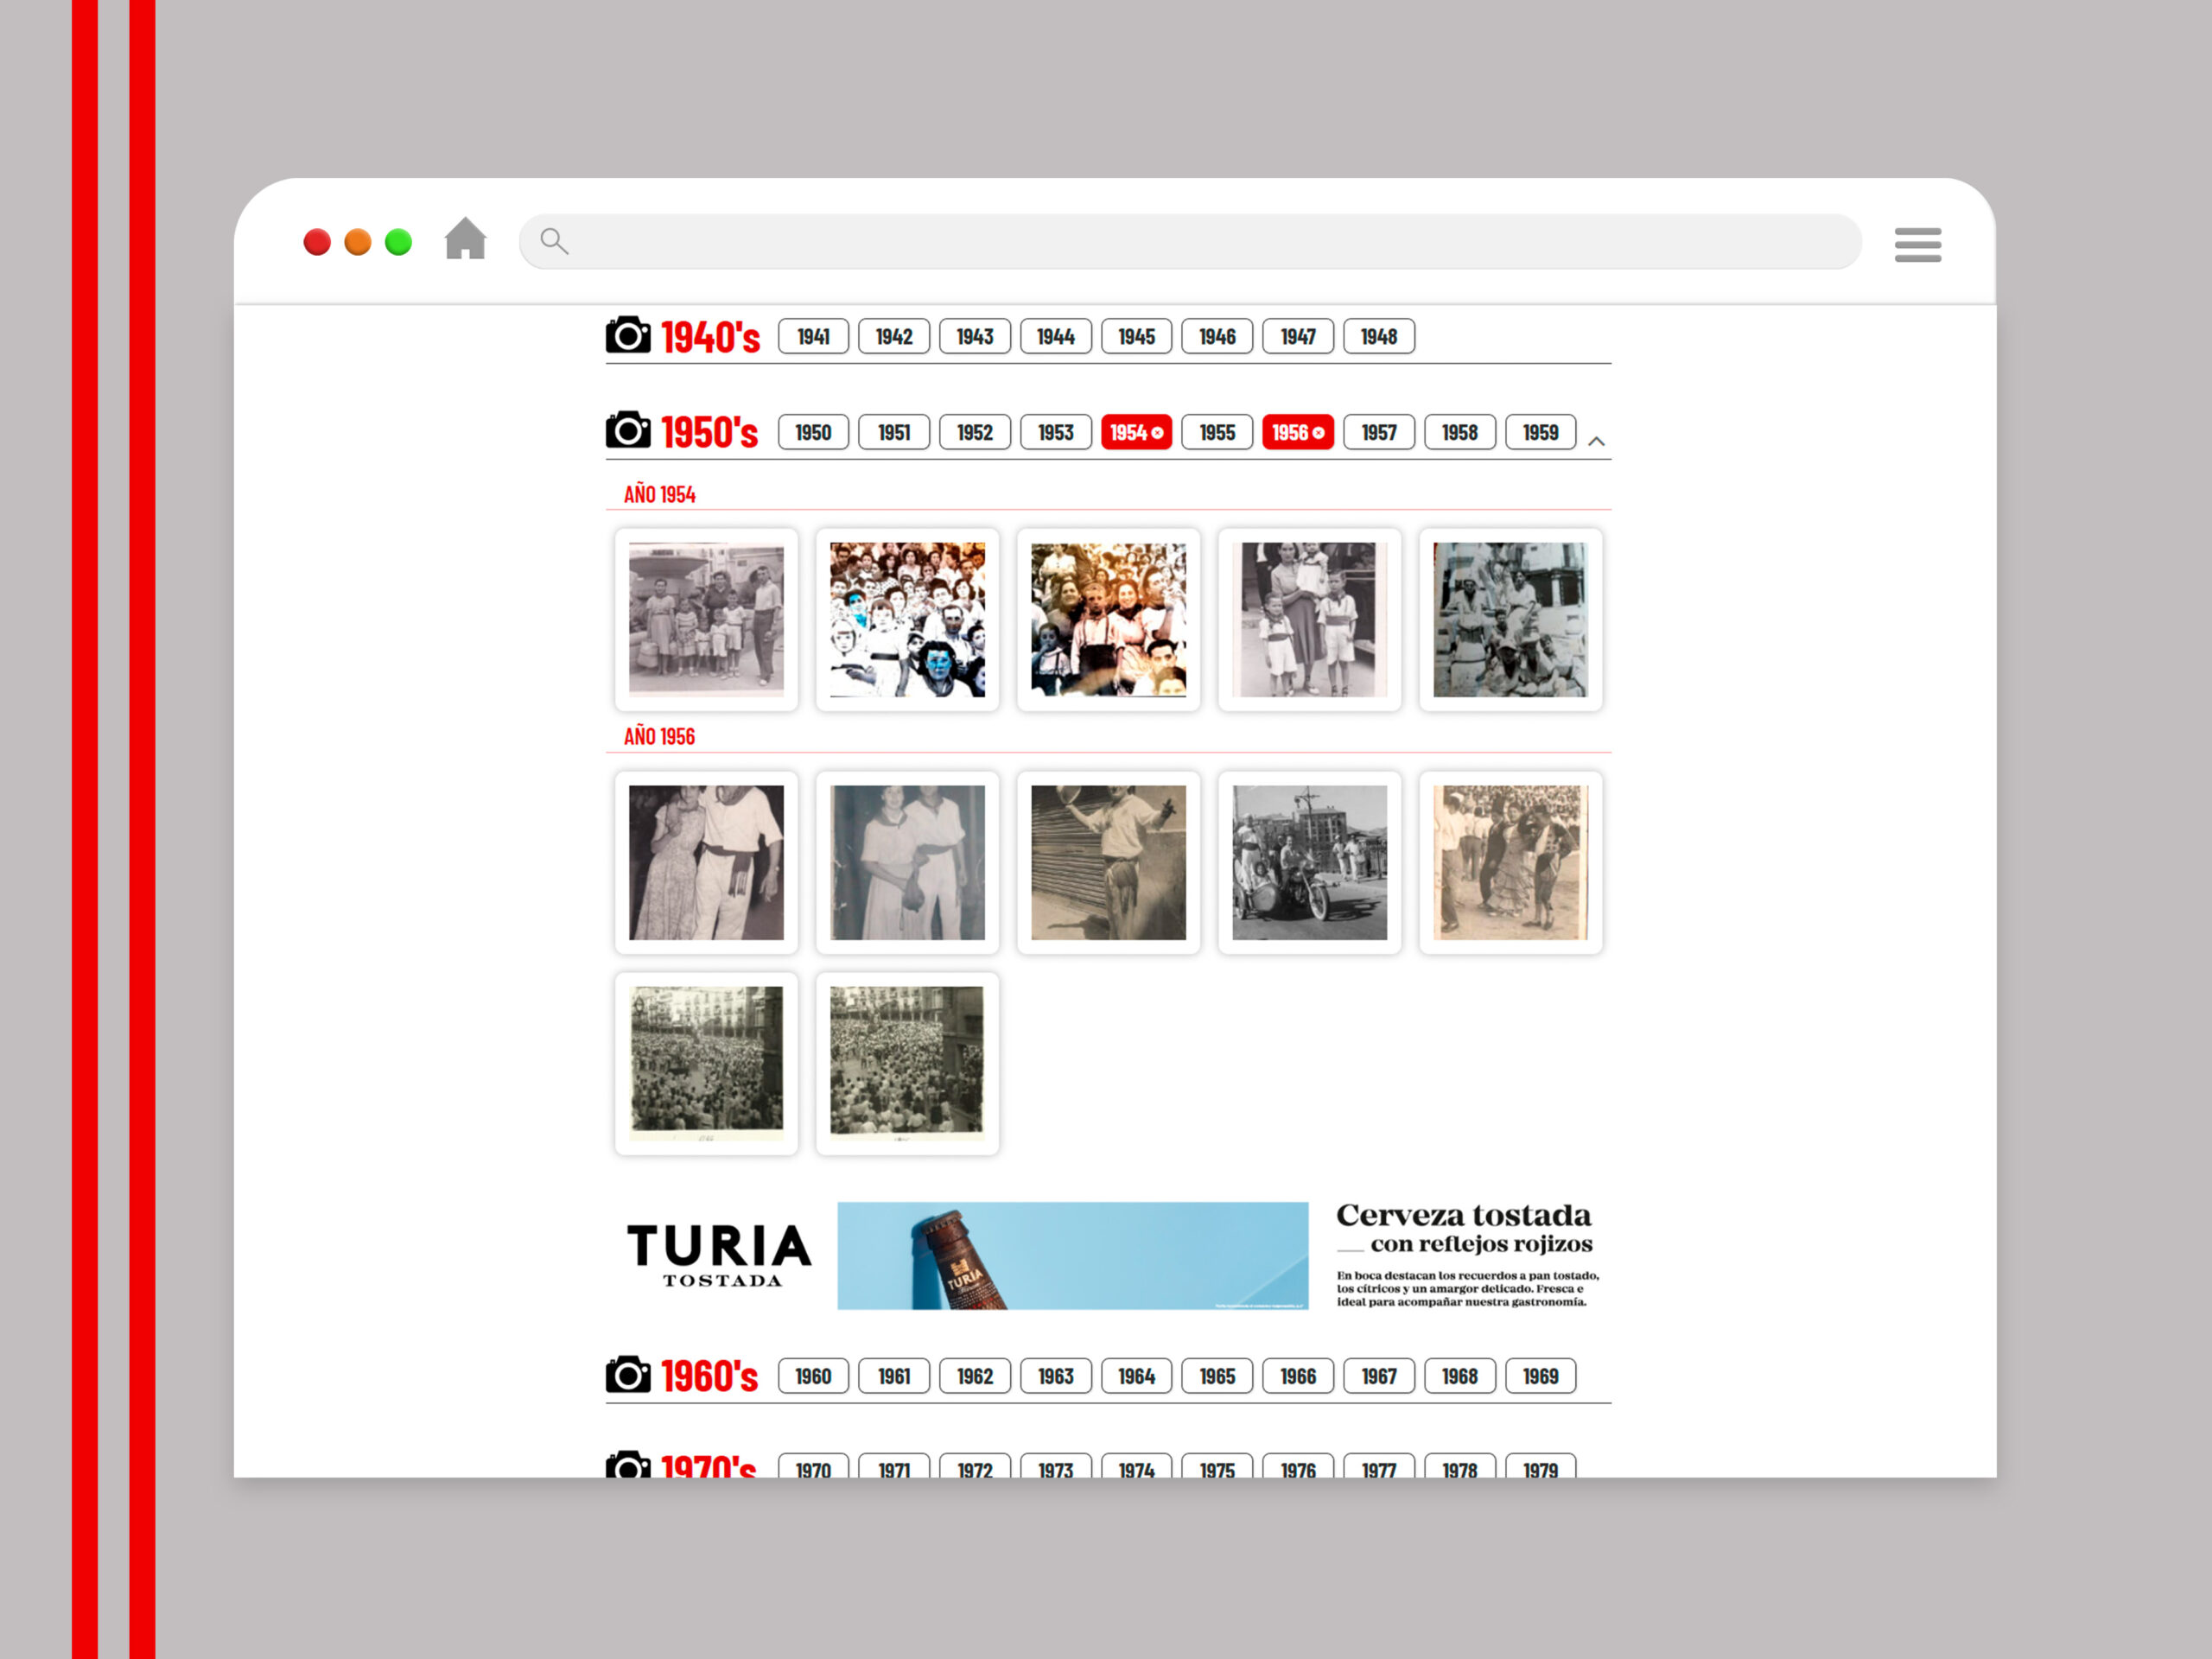Select the 1948 year button
2212x1659 pixels.
point(1379,336)
